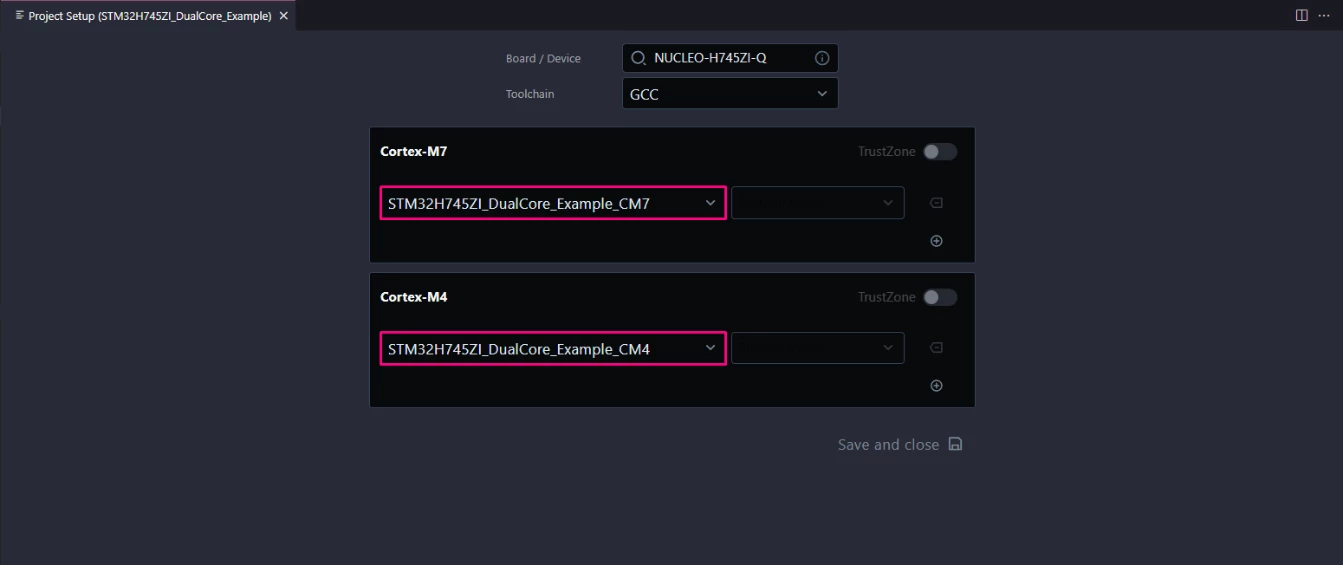The height and width of the screenshot is (565, 1343).
Task: Remove the Cortex-M4 project row
Action: coord(936,348)
